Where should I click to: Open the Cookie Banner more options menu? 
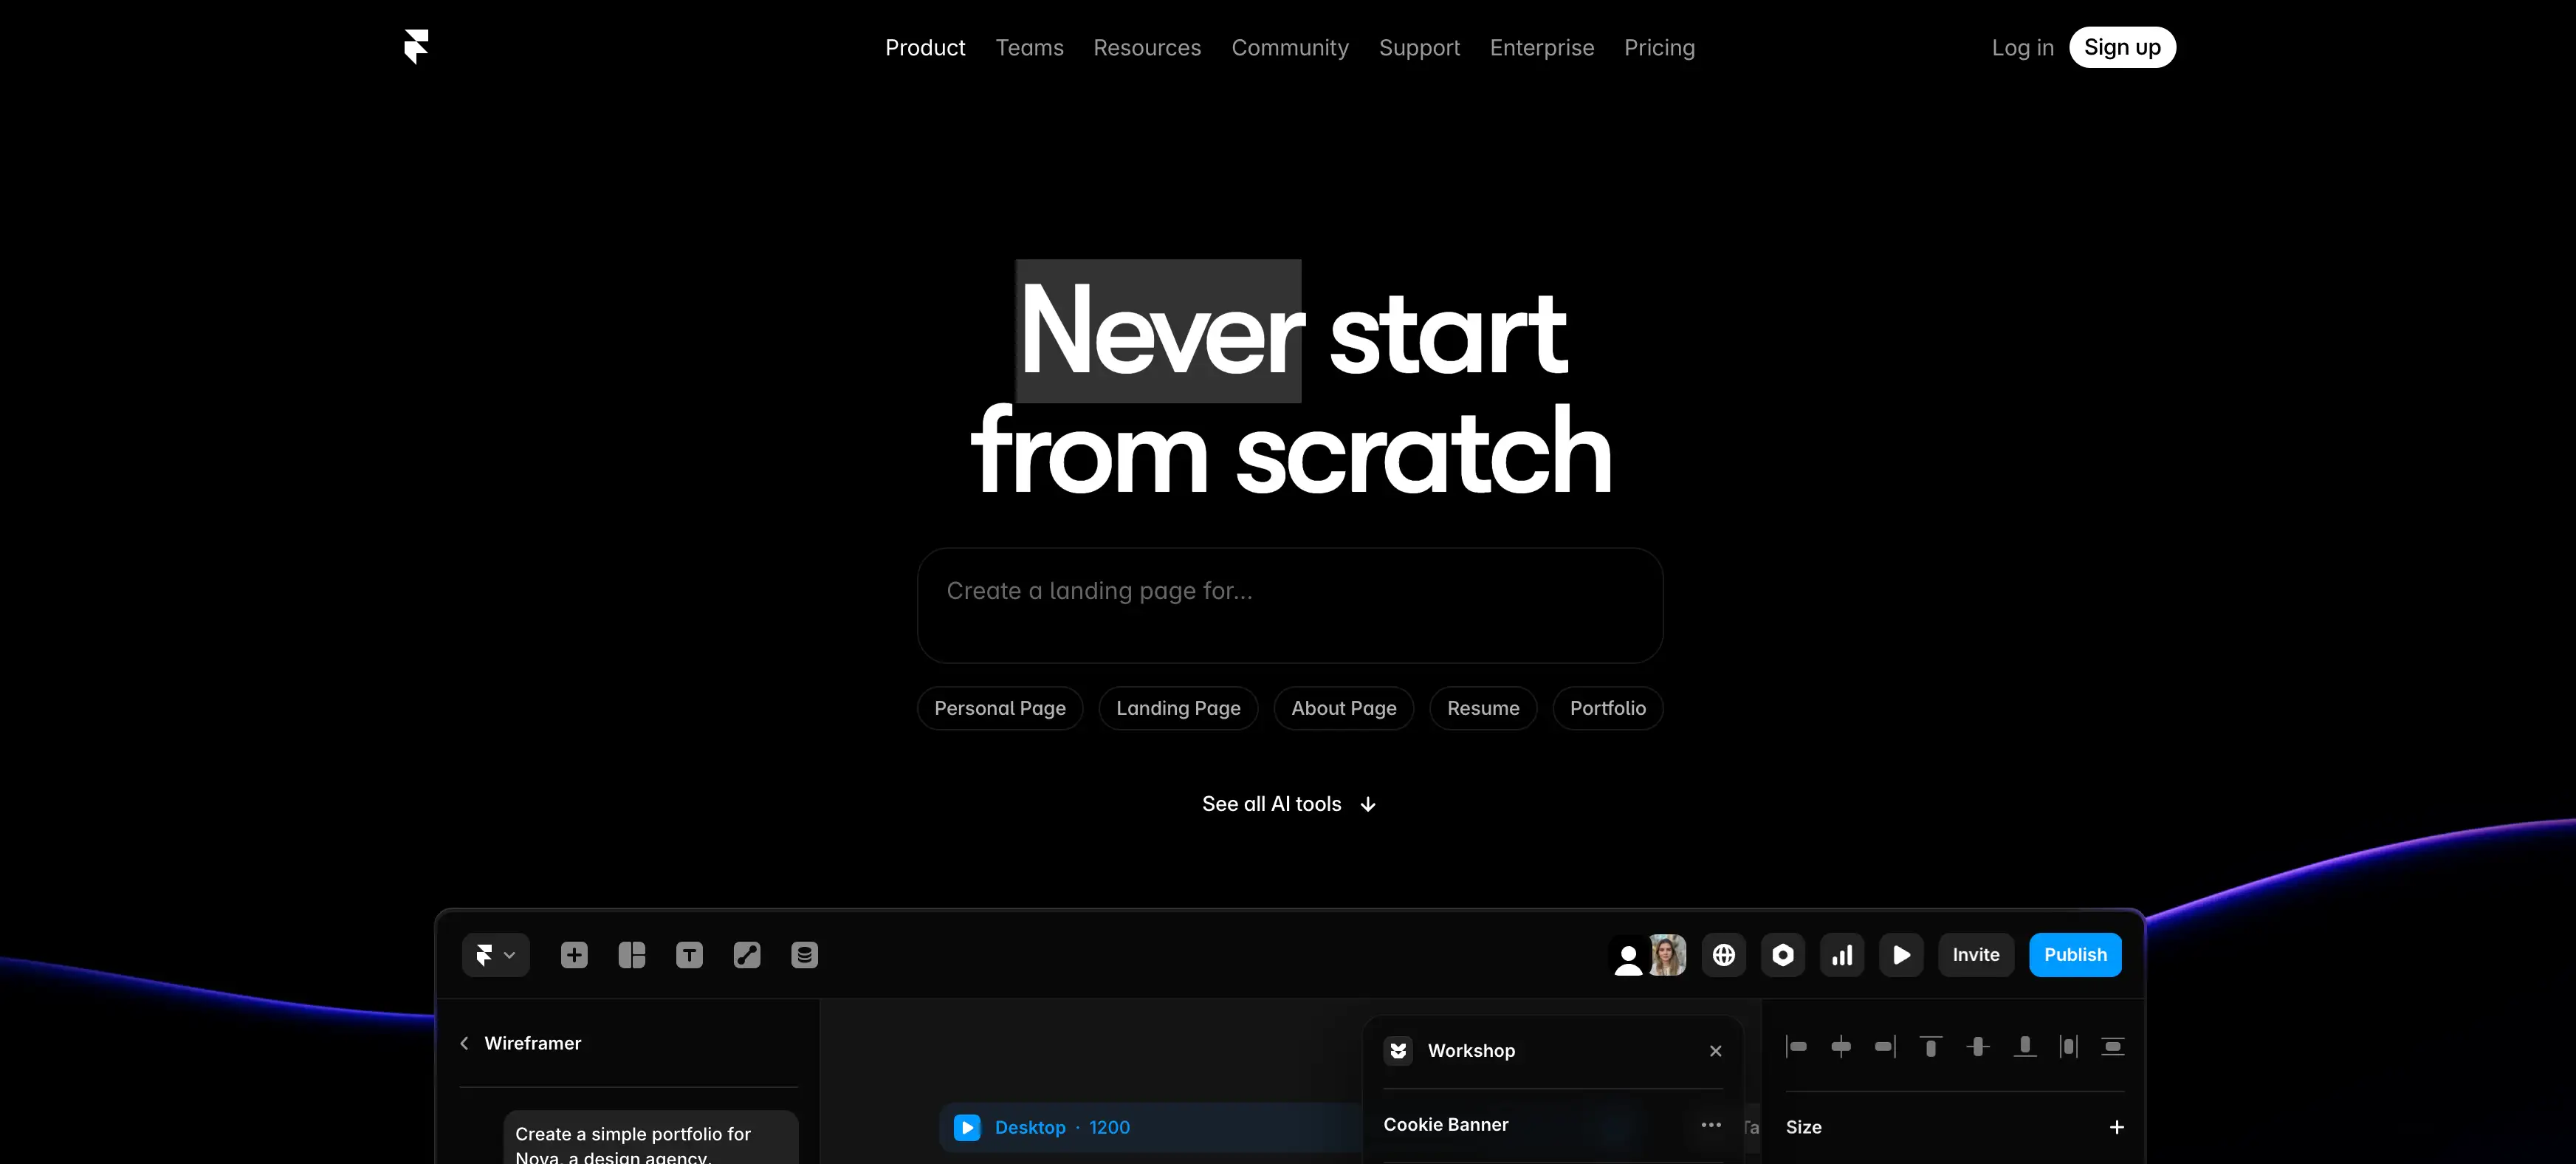click(1711, 1124)
